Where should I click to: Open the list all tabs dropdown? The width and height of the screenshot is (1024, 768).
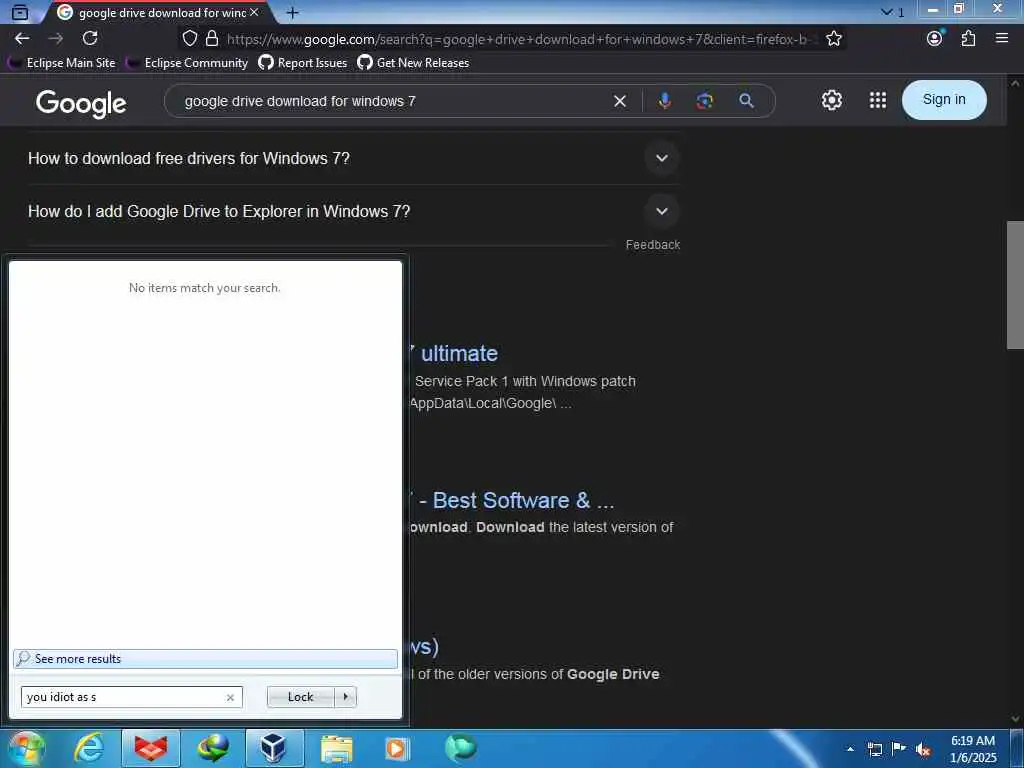pos(893,12)
